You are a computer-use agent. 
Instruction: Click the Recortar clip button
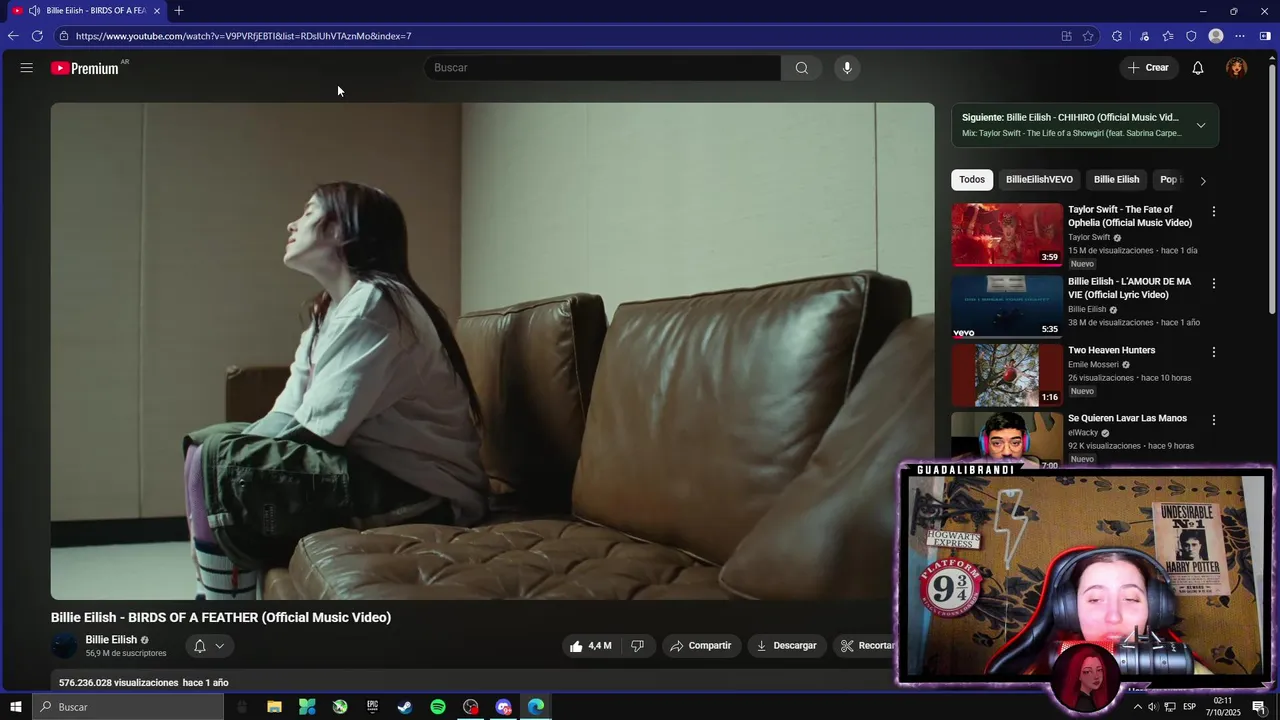pos(867,646)
